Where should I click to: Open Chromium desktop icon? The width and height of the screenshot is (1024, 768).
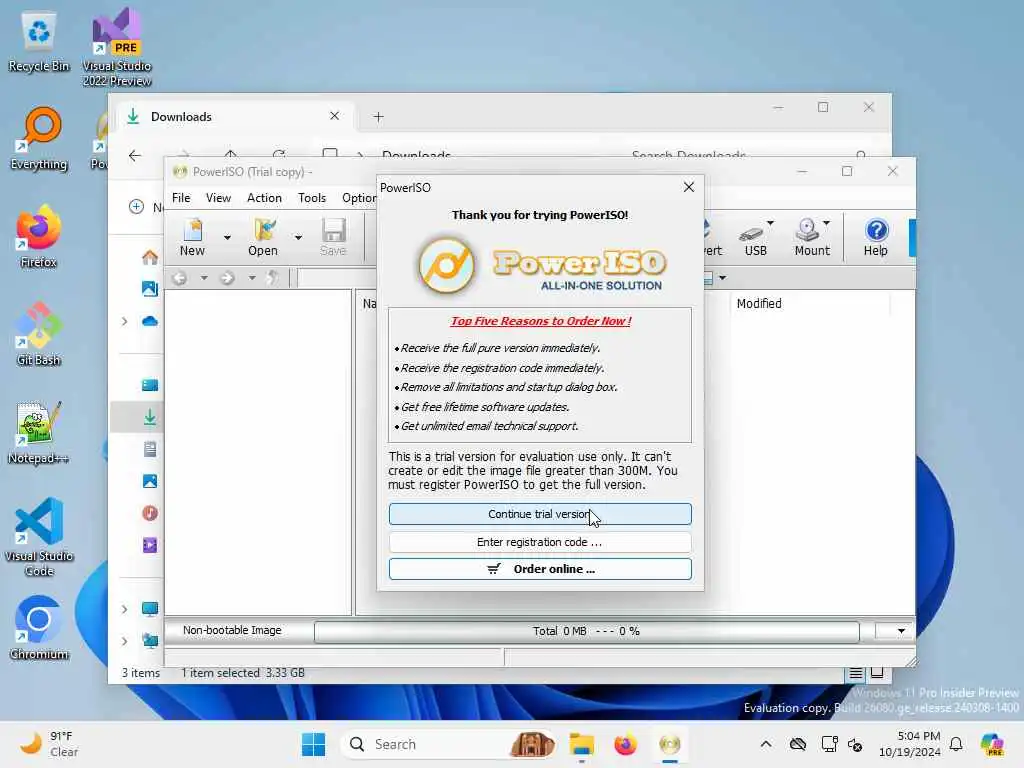tap(39, 628)
